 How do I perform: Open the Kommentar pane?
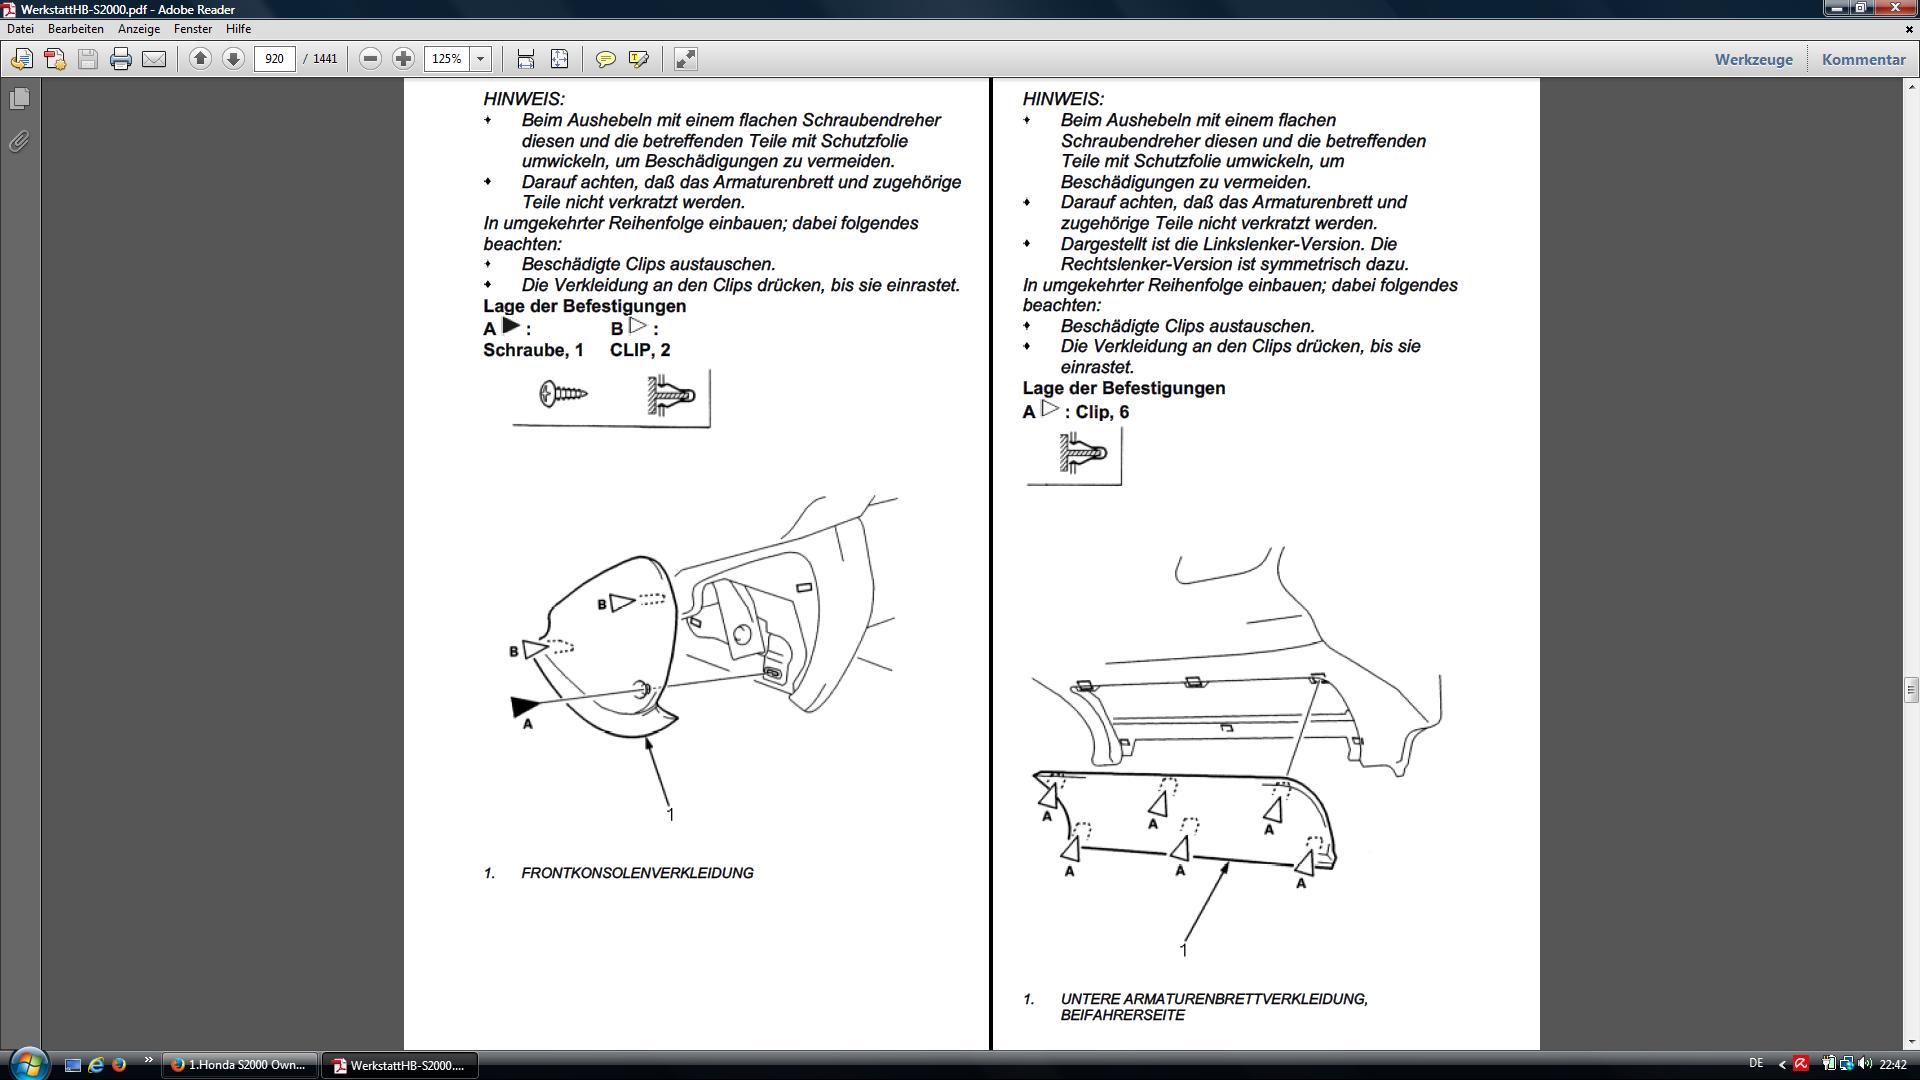point(1863,59)
